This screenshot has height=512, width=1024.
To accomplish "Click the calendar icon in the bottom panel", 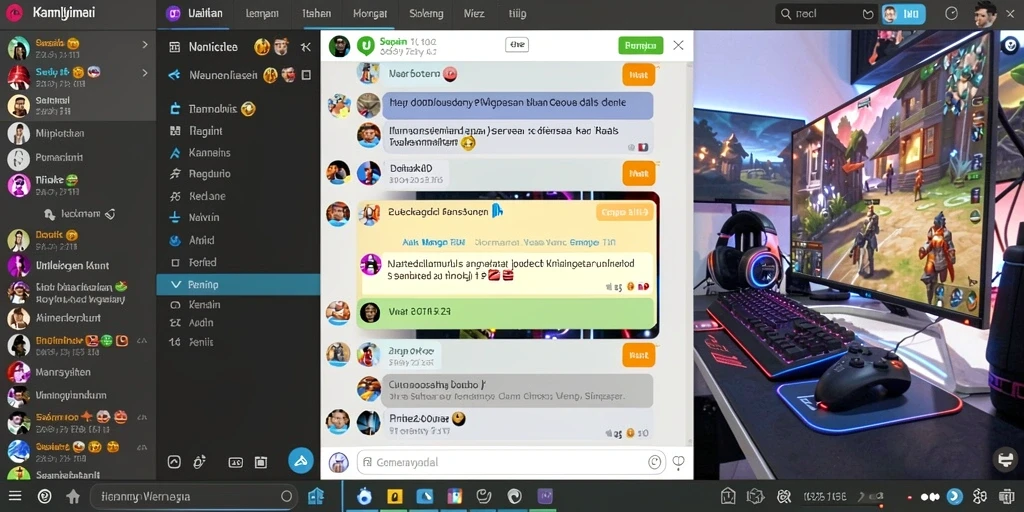I will 261,462.
